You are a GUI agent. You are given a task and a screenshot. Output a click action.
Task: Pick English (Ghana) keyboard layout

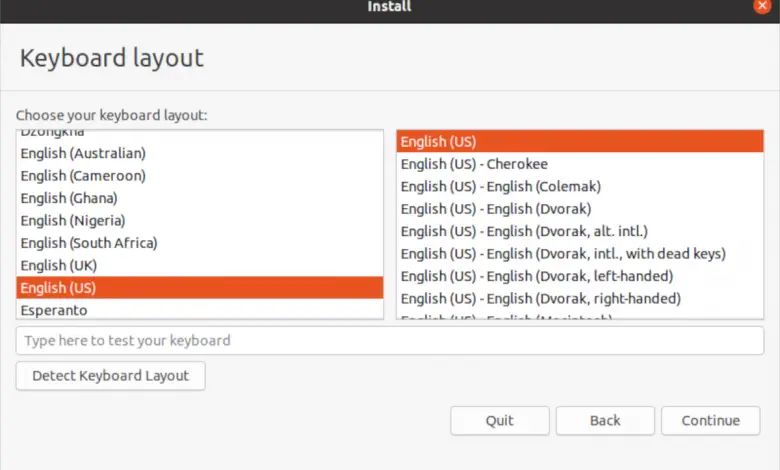coord(69,198)
